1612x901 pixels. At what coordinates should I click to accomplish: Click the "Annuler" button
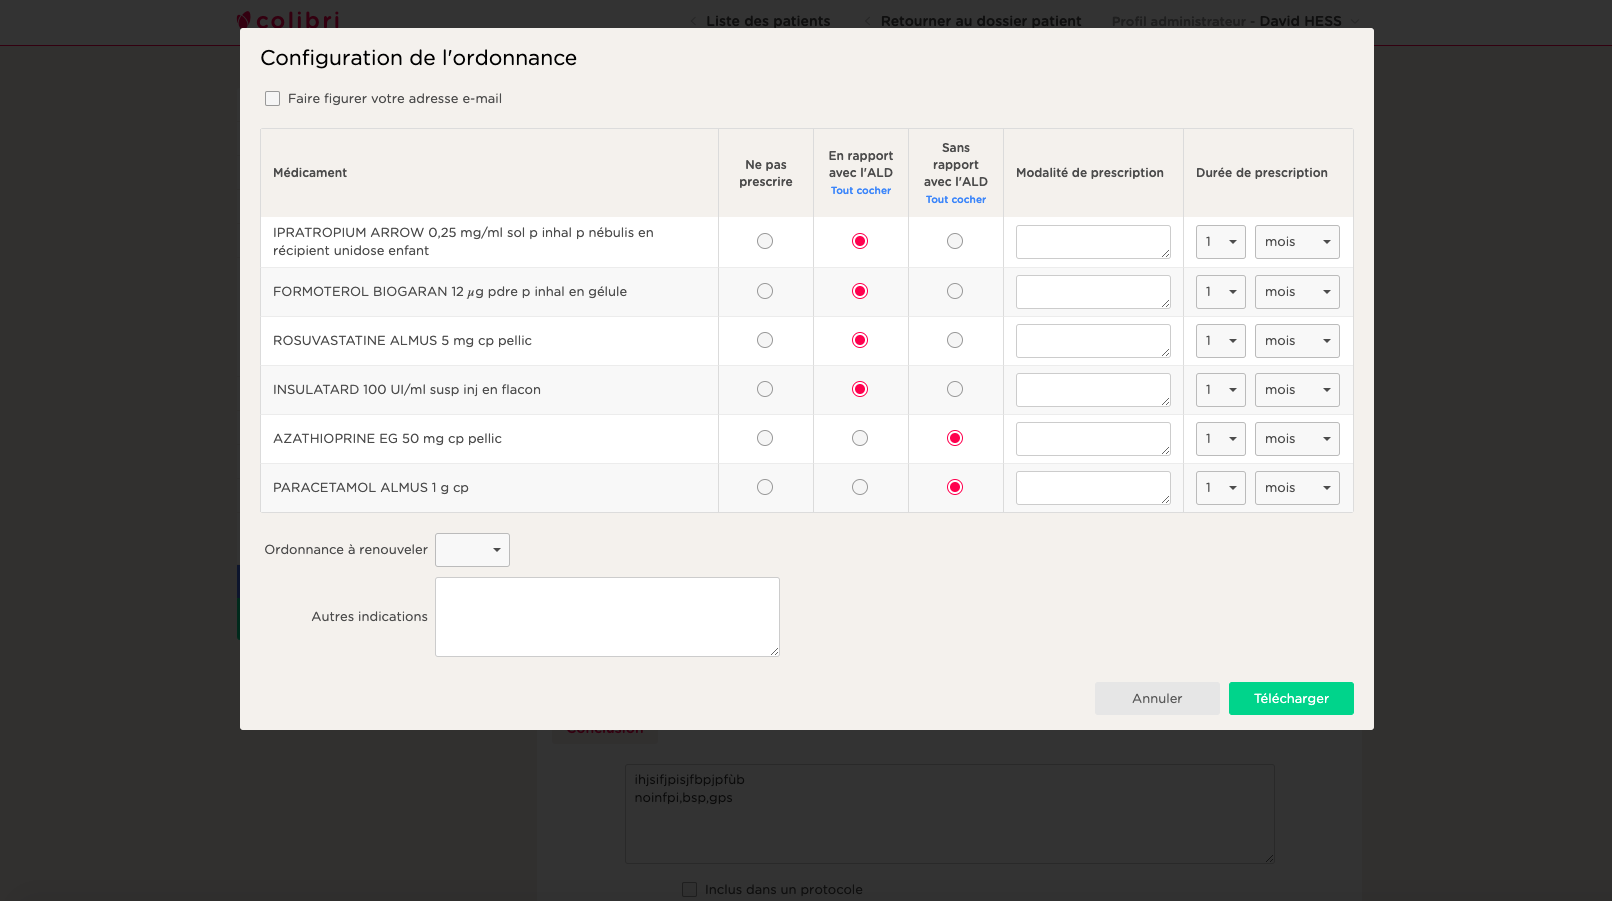(1157, 698)
